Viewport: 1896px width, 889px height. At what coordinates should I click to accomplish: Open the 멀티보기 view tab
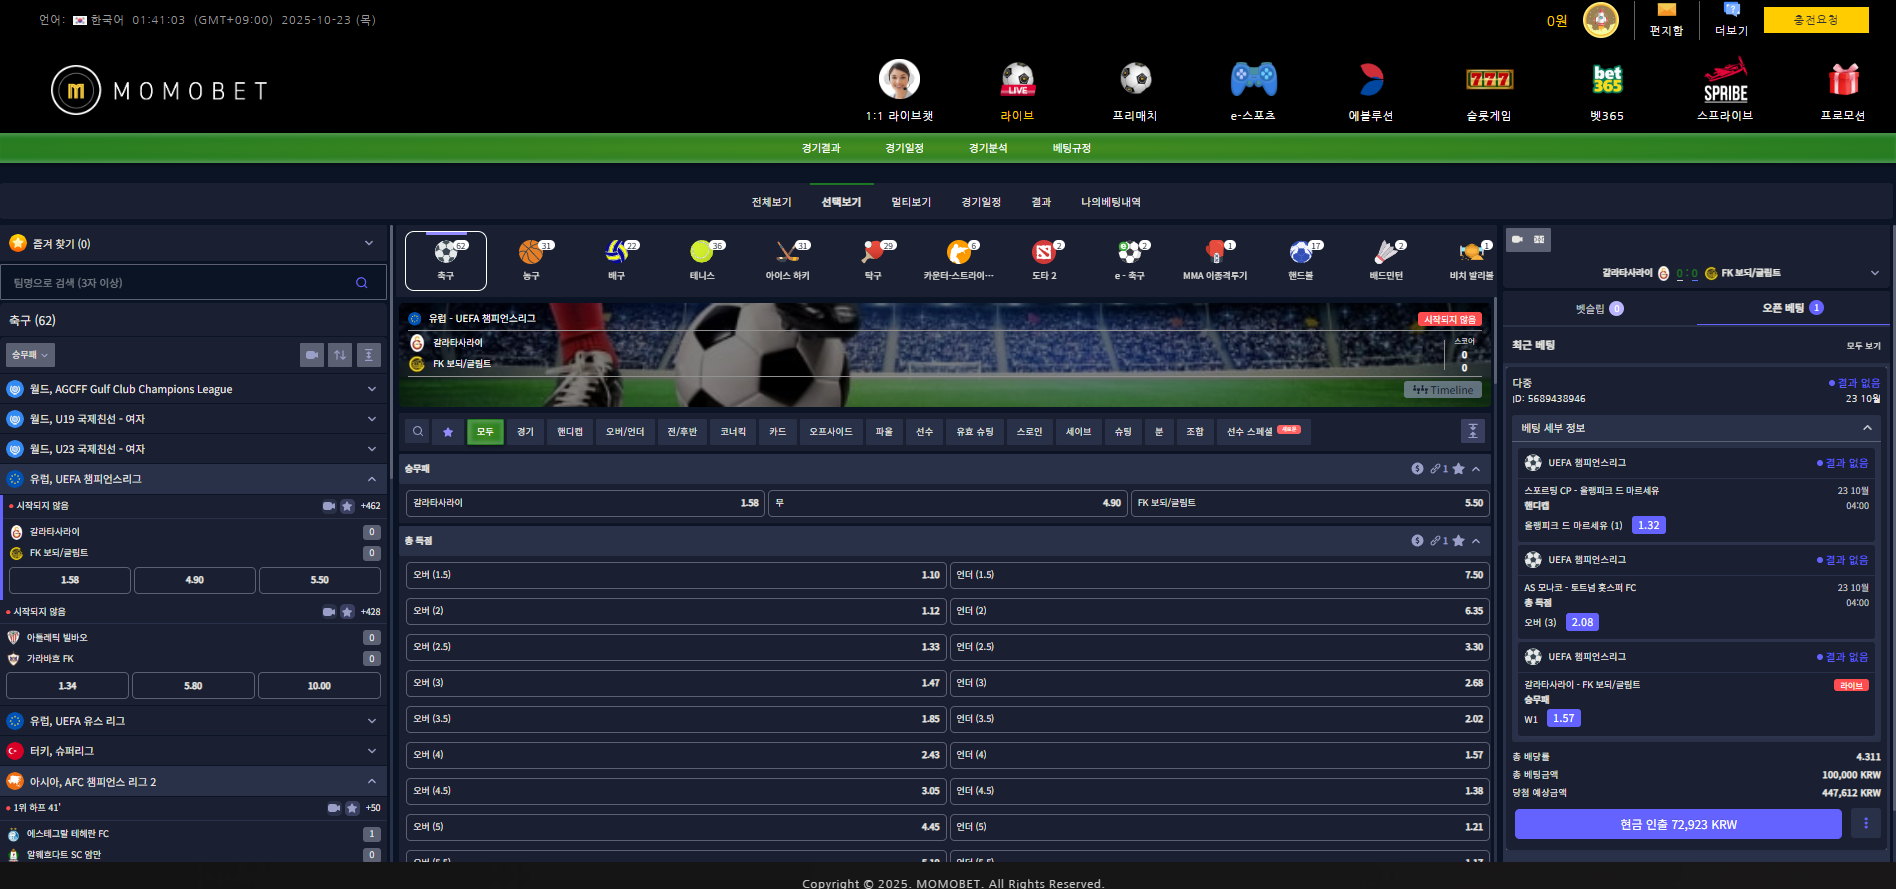point(910,202)
